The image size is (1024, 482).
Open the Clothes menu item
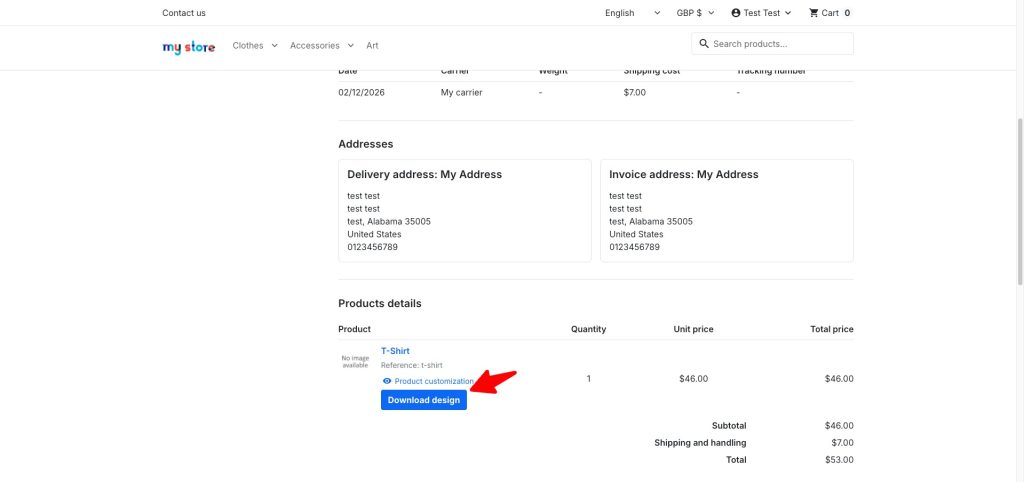[248, 46]
